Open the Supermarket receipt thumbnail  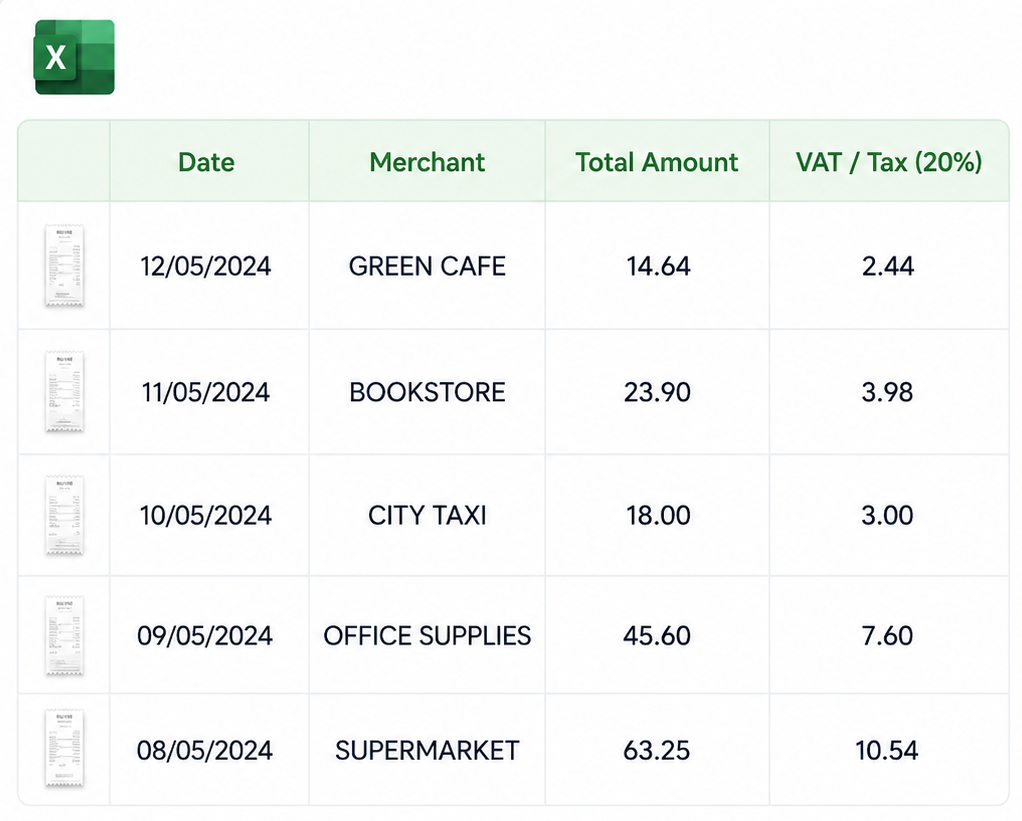pyautogui.click(x=65, y=749)
